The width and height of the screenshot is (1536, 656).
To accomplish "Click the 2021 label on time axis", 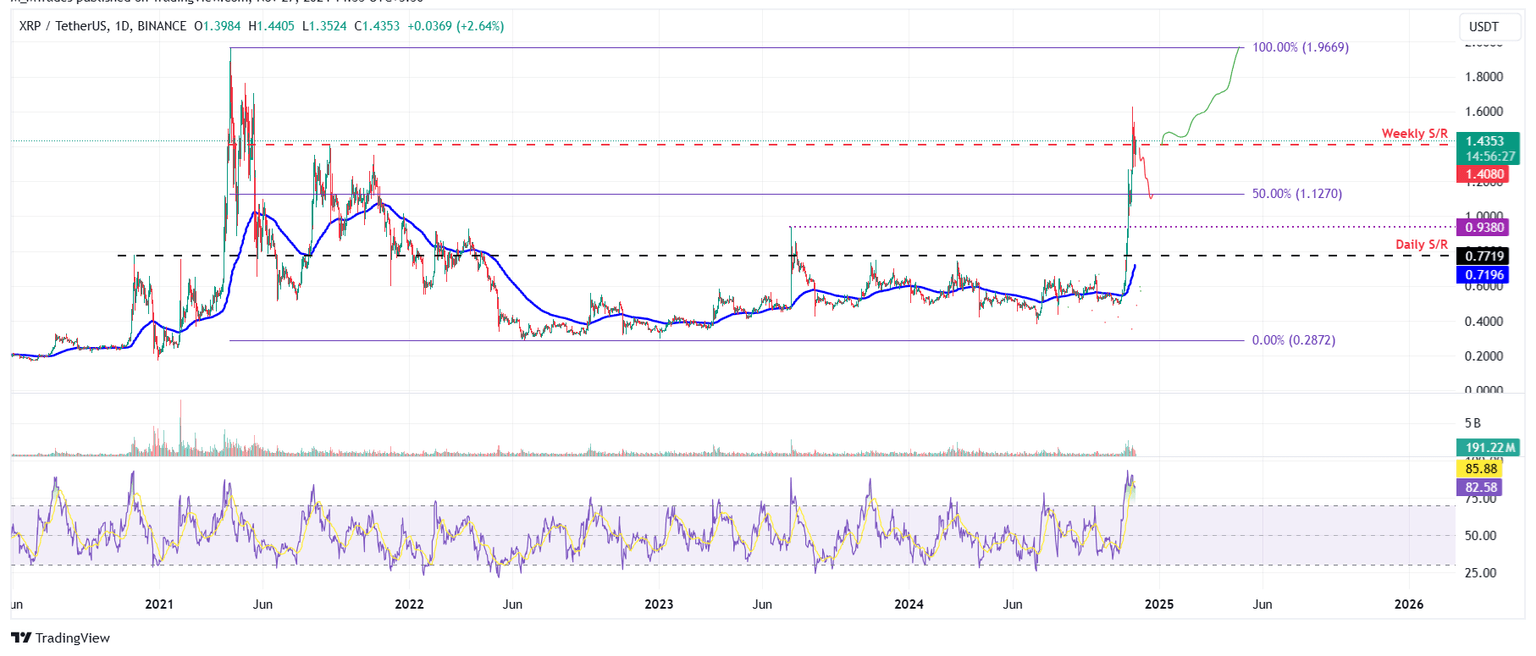I will 158,604.
